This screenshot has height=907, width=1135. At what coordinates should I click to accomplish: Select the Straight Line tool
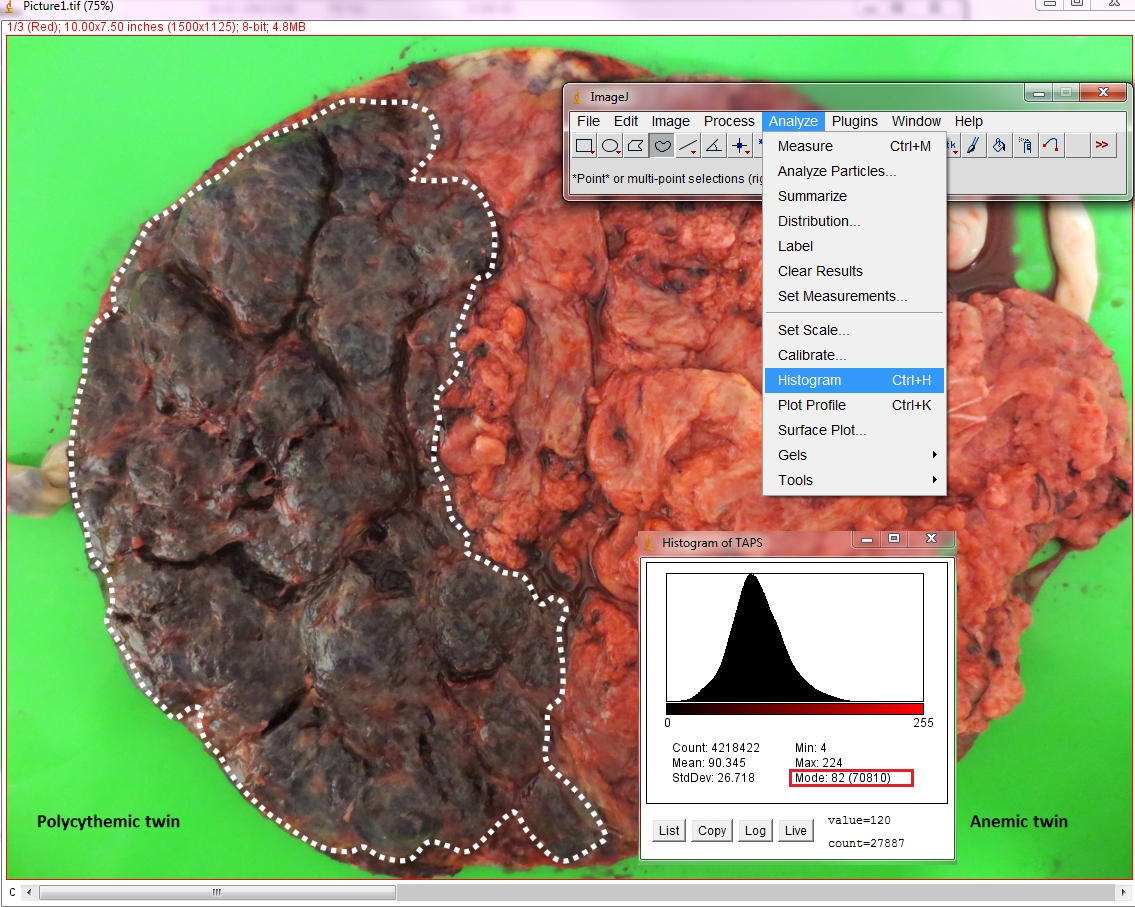[x=688, y=146]
